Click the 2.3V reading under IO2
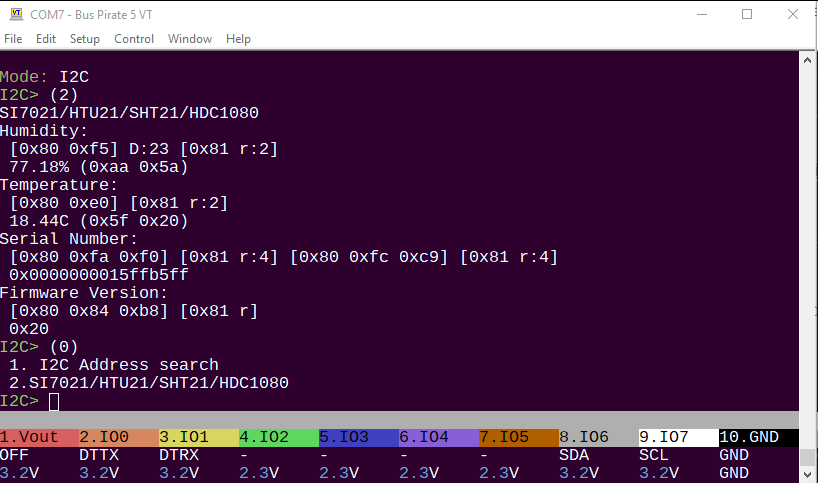The height and width of the screenshot is (483, 818). 259,473
